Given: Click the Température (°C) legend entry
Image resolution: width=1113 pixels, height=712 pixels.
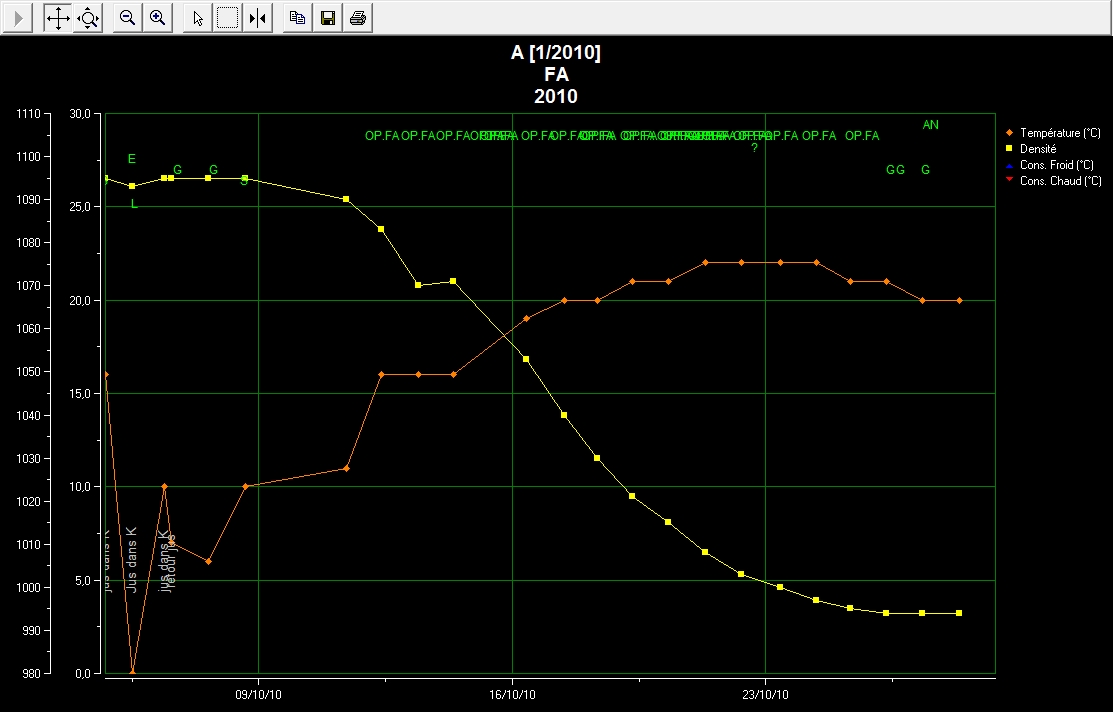Looking at the screenshot, I should point(1059,133).
